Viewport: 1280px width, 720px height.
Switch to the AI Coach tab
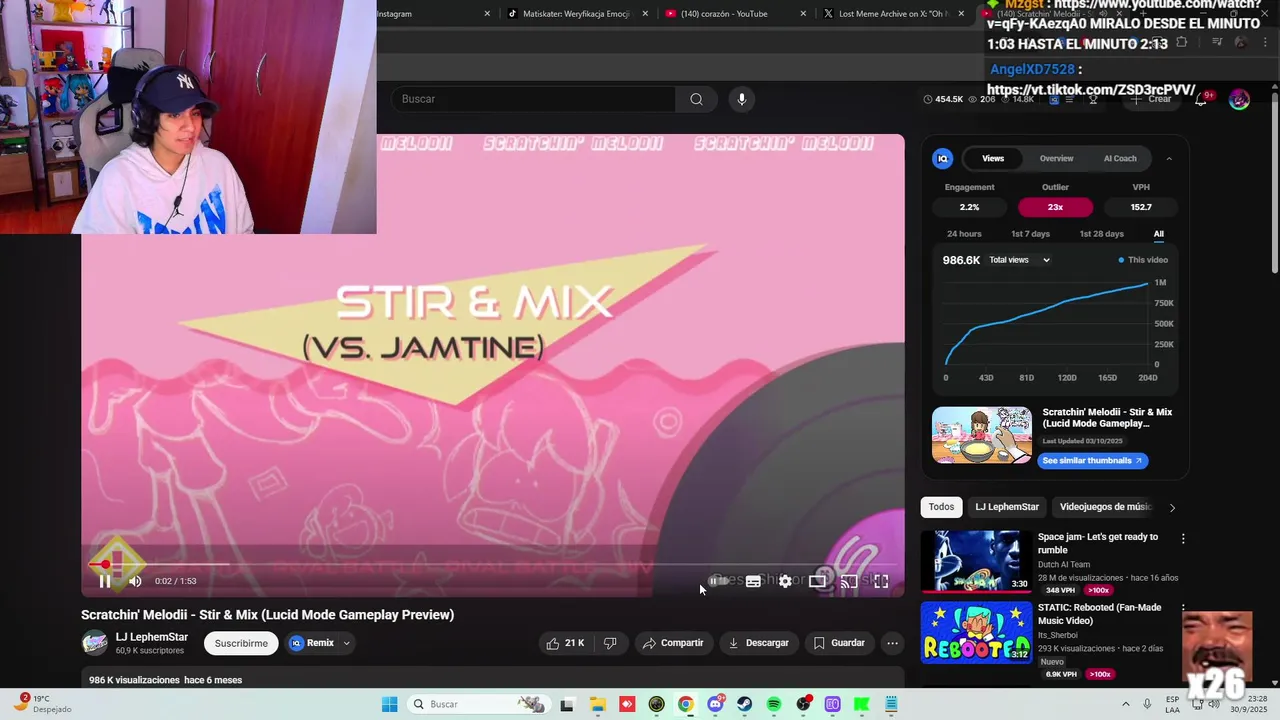pos(1120,158)
